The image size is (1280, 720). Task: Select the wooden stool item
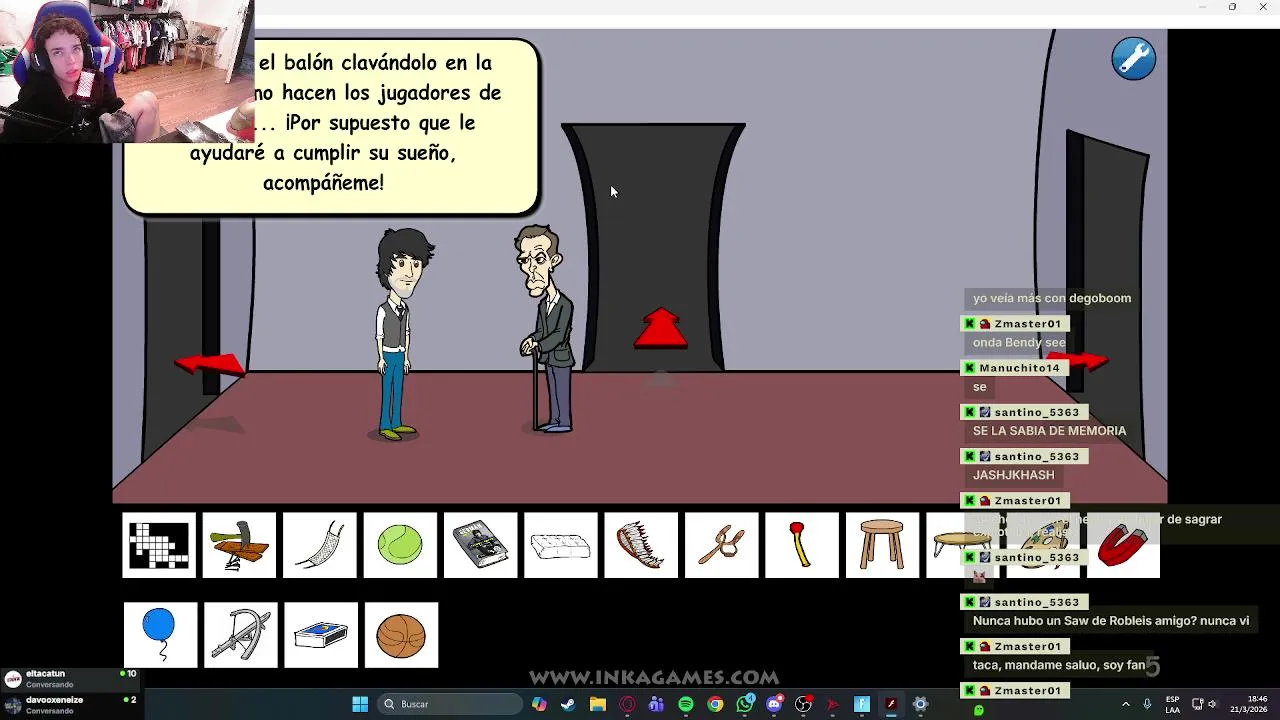[x=882, y=545]
